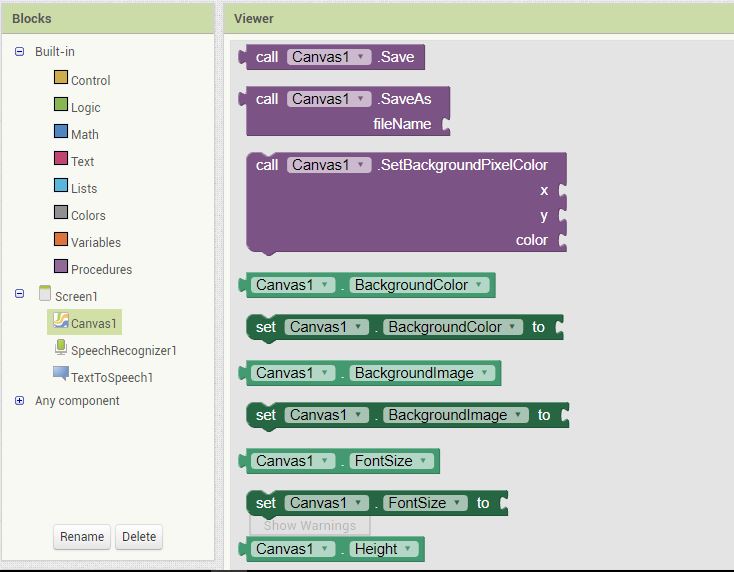Click the Variables blocks orange icon
Viewport: 734px width, 572px height.
(x=61, y=239)
